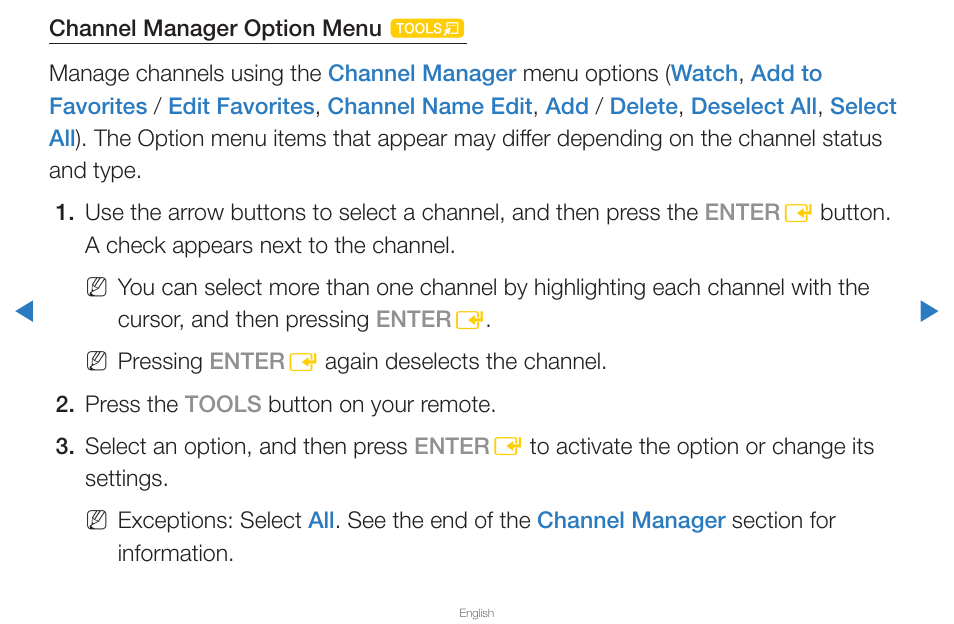
Task: Click the ENTER icon in step 3
Action: (508, 447)
